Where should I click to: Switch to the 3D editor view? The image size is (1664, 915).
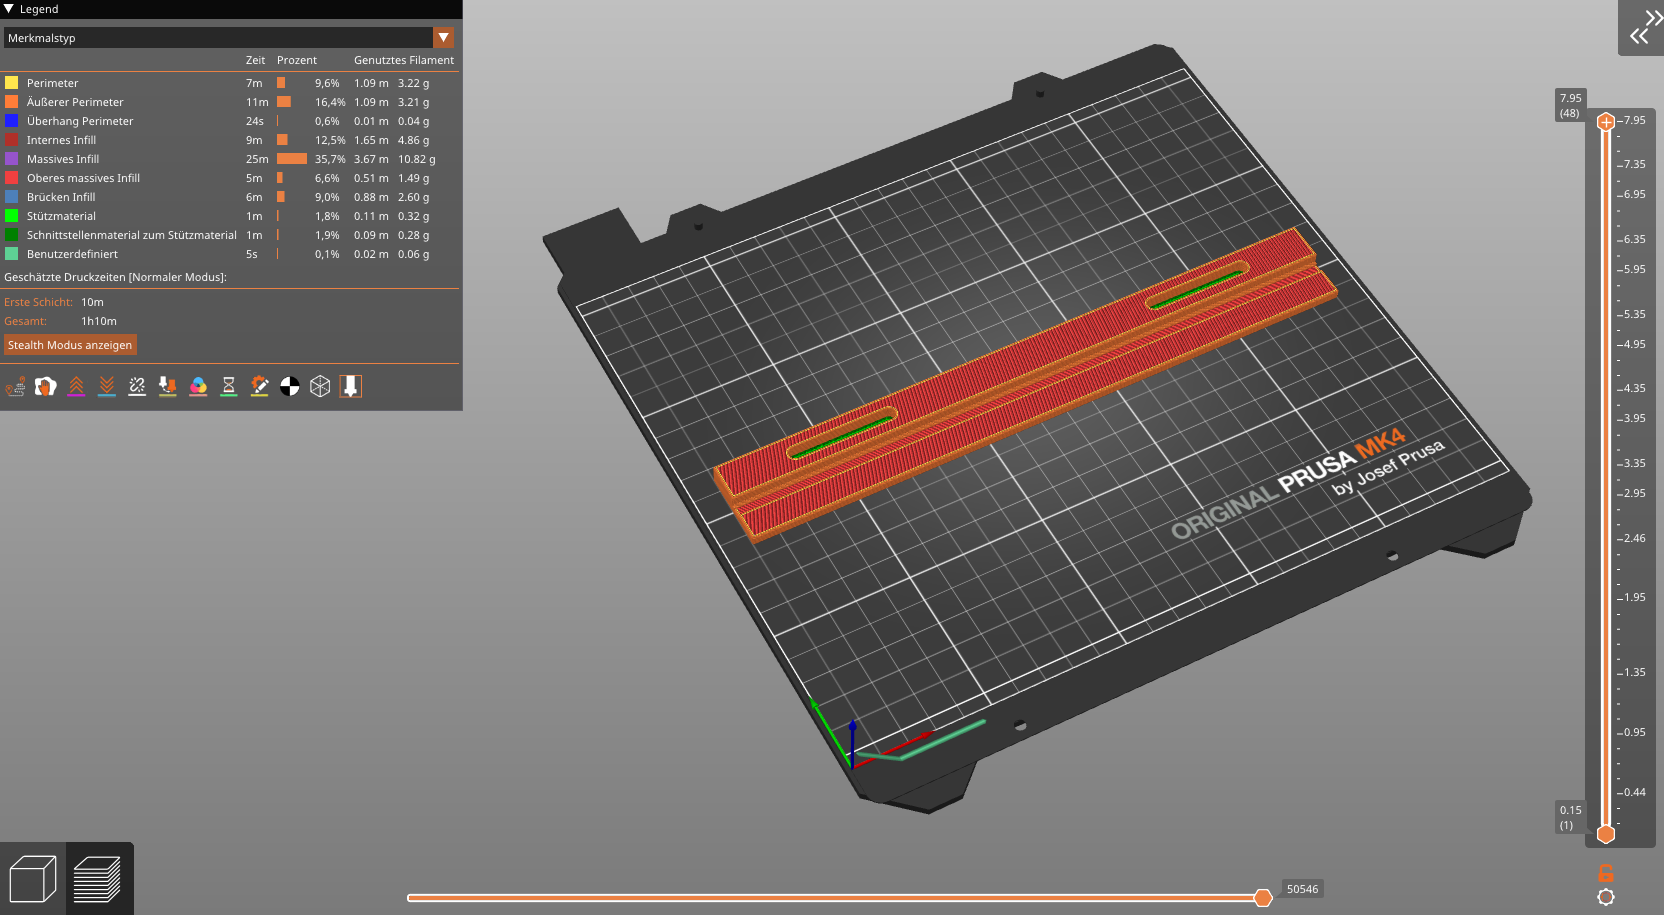pos(33,879)
